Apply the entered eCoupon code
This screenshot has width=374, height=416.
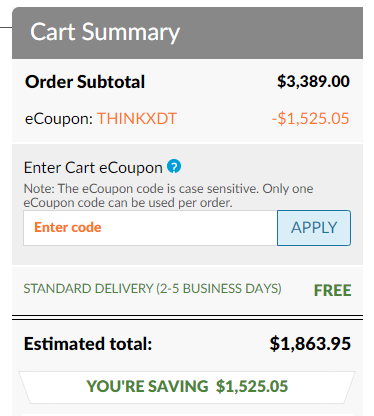[314, 228]
